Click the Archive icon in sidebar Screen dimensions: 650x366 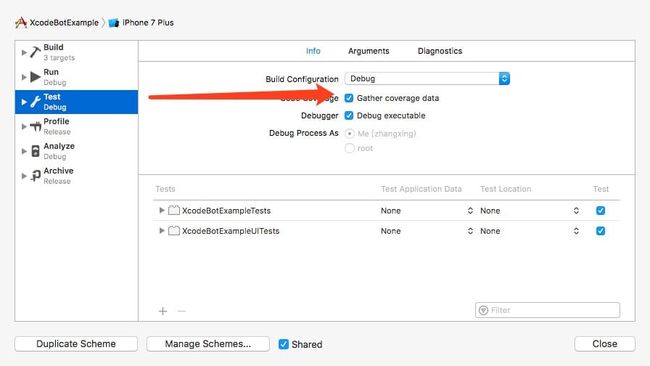pos(36,176)
